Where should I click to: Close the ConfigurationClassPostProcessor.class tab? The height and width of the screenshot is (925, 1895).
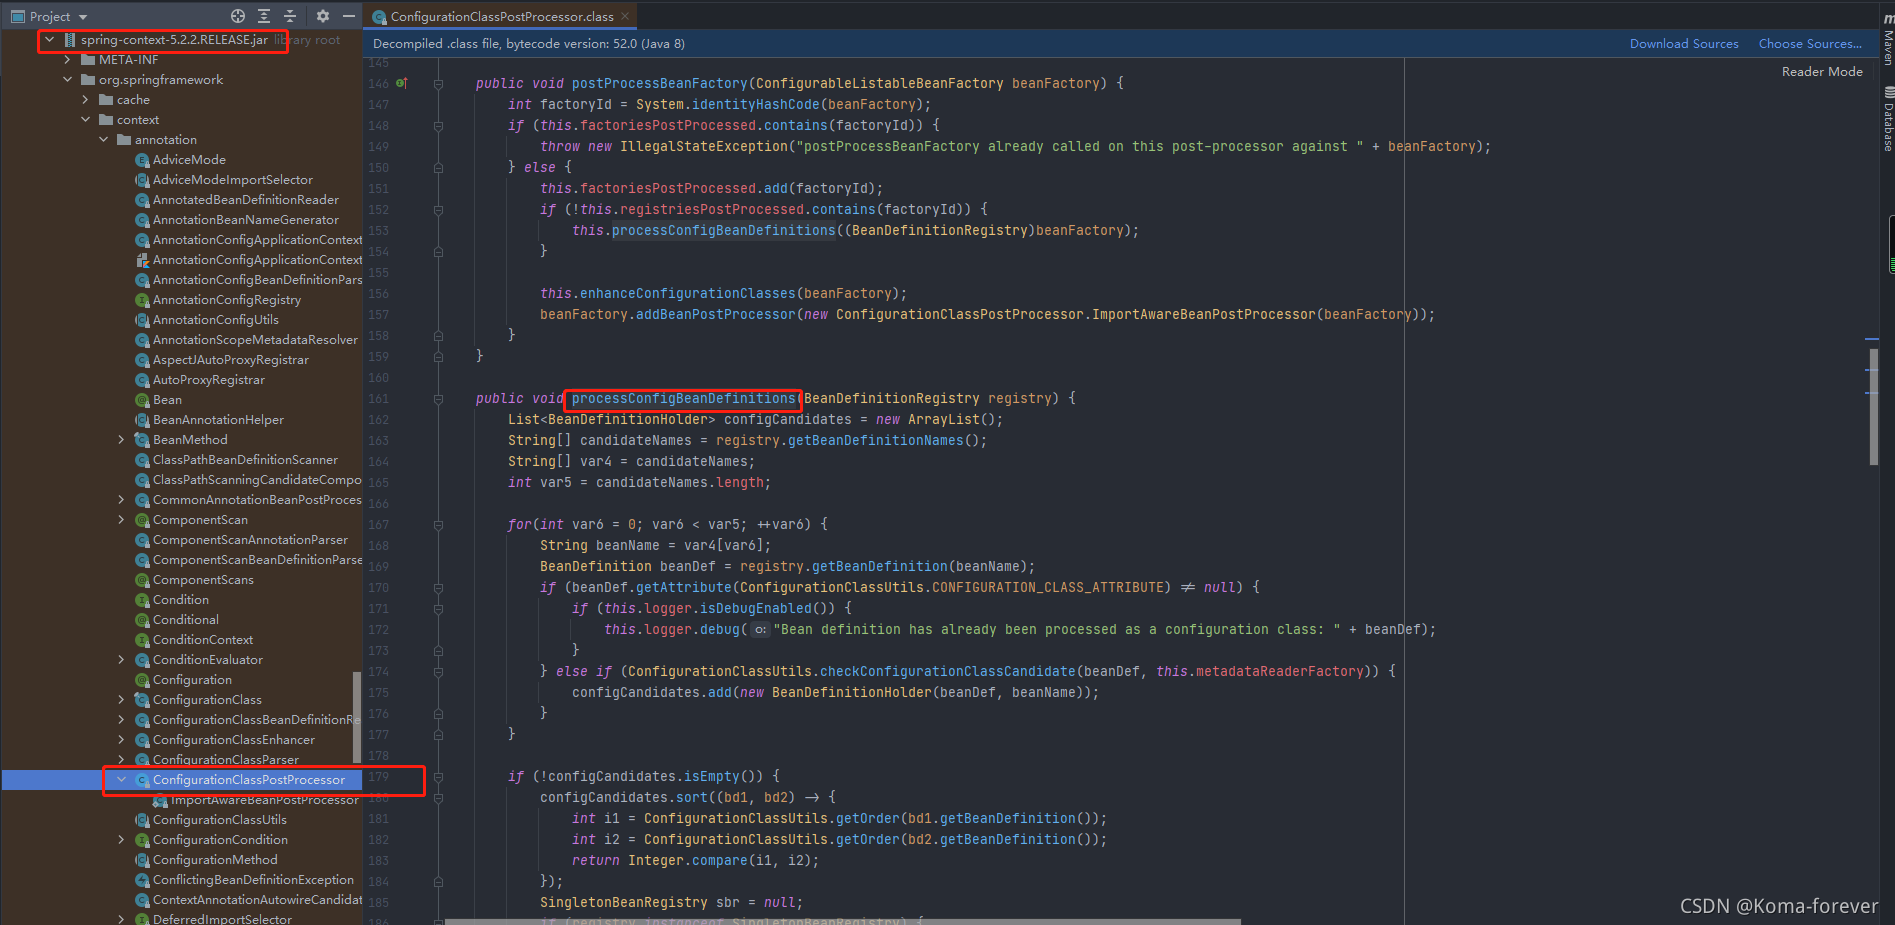(x=625, y=16)
